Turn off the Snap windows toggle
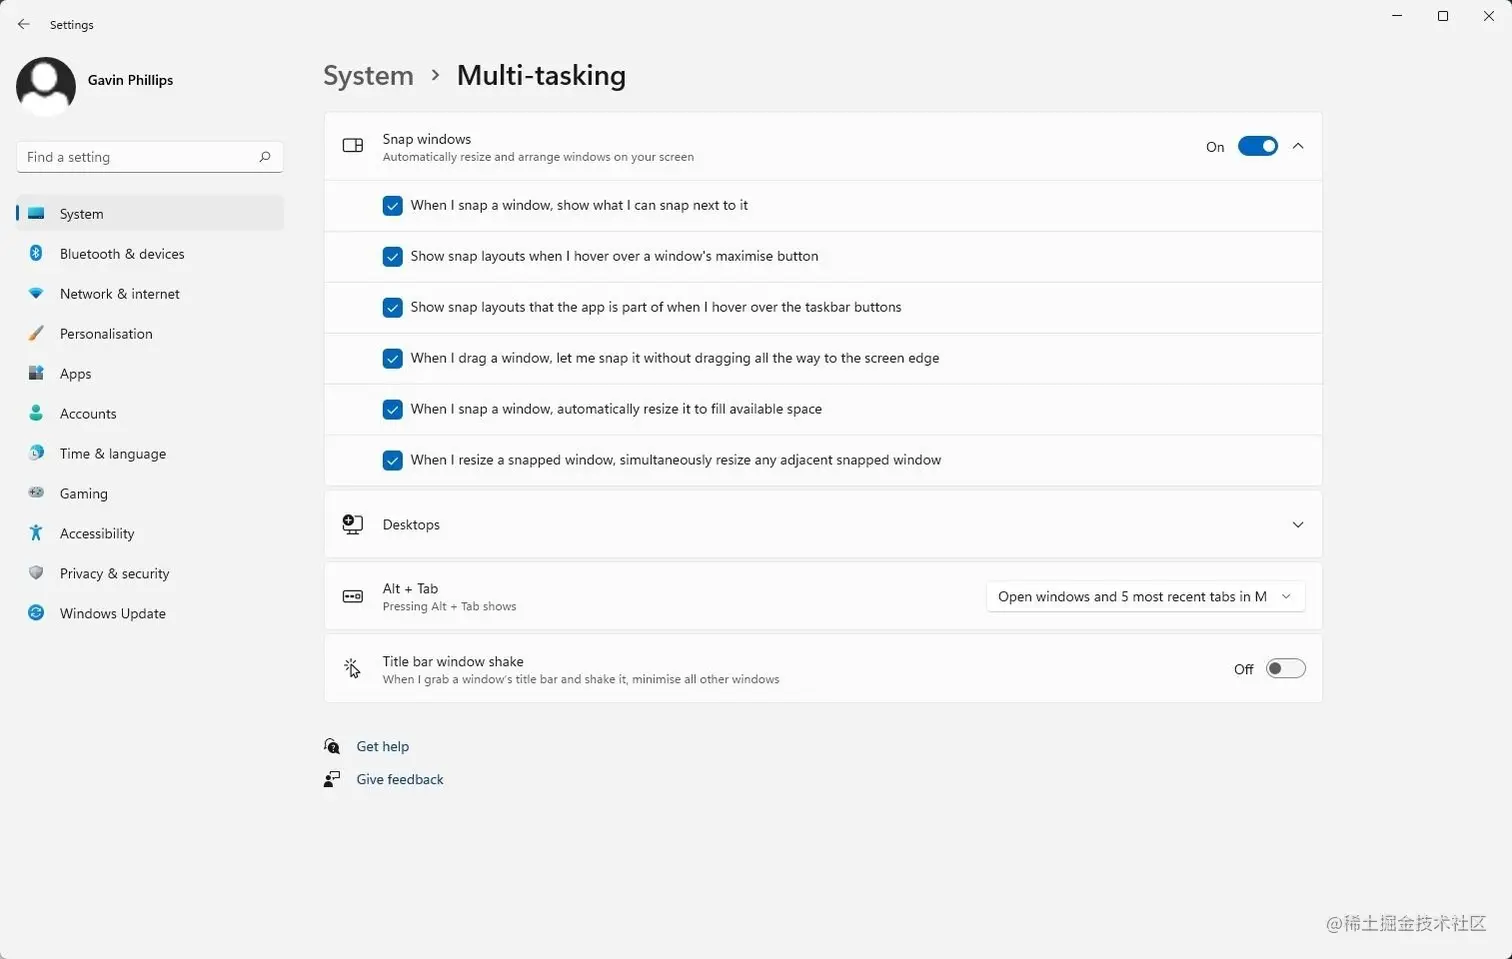The height and width of the screenshot is (959, 1512). point(1258,146)
